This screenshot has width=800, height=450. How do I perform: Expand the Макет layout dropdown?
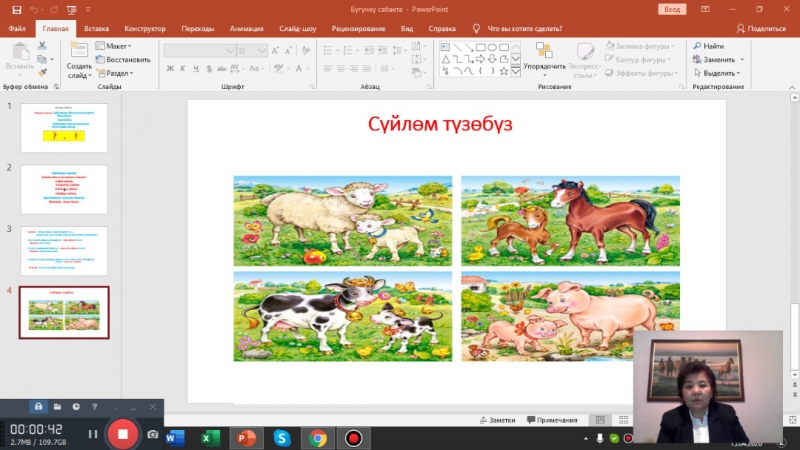[x=116, y=46]
